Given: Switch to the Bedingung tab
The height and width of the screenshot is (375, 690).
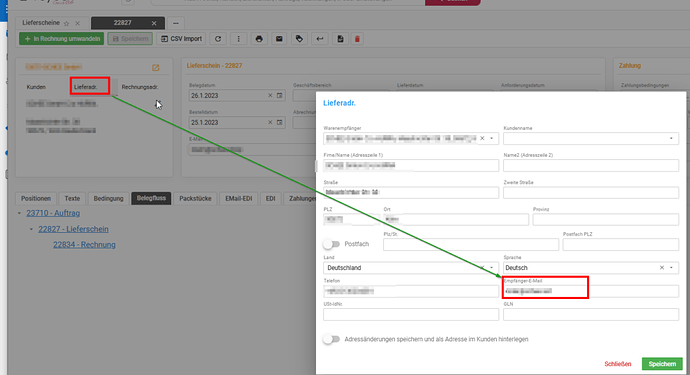Looking at the screenshot, I should click(108, 199).
